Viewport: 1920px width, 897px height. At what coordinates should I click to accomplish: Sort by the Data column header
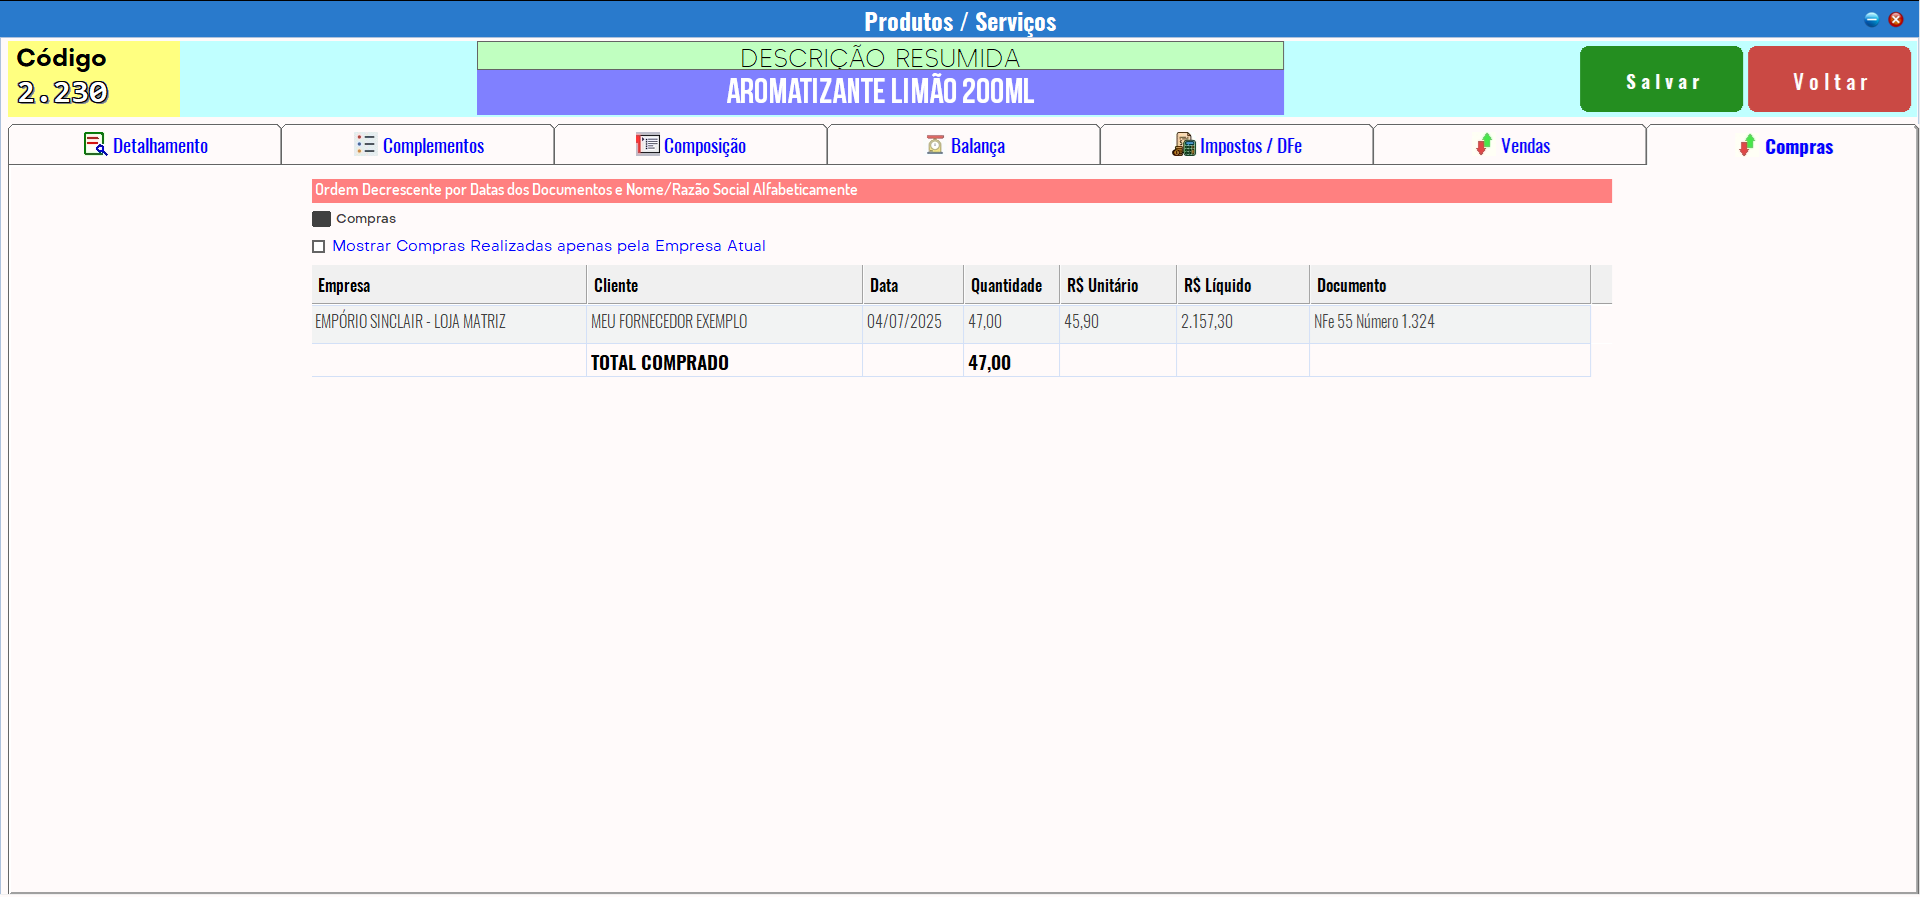coord(913,285)
